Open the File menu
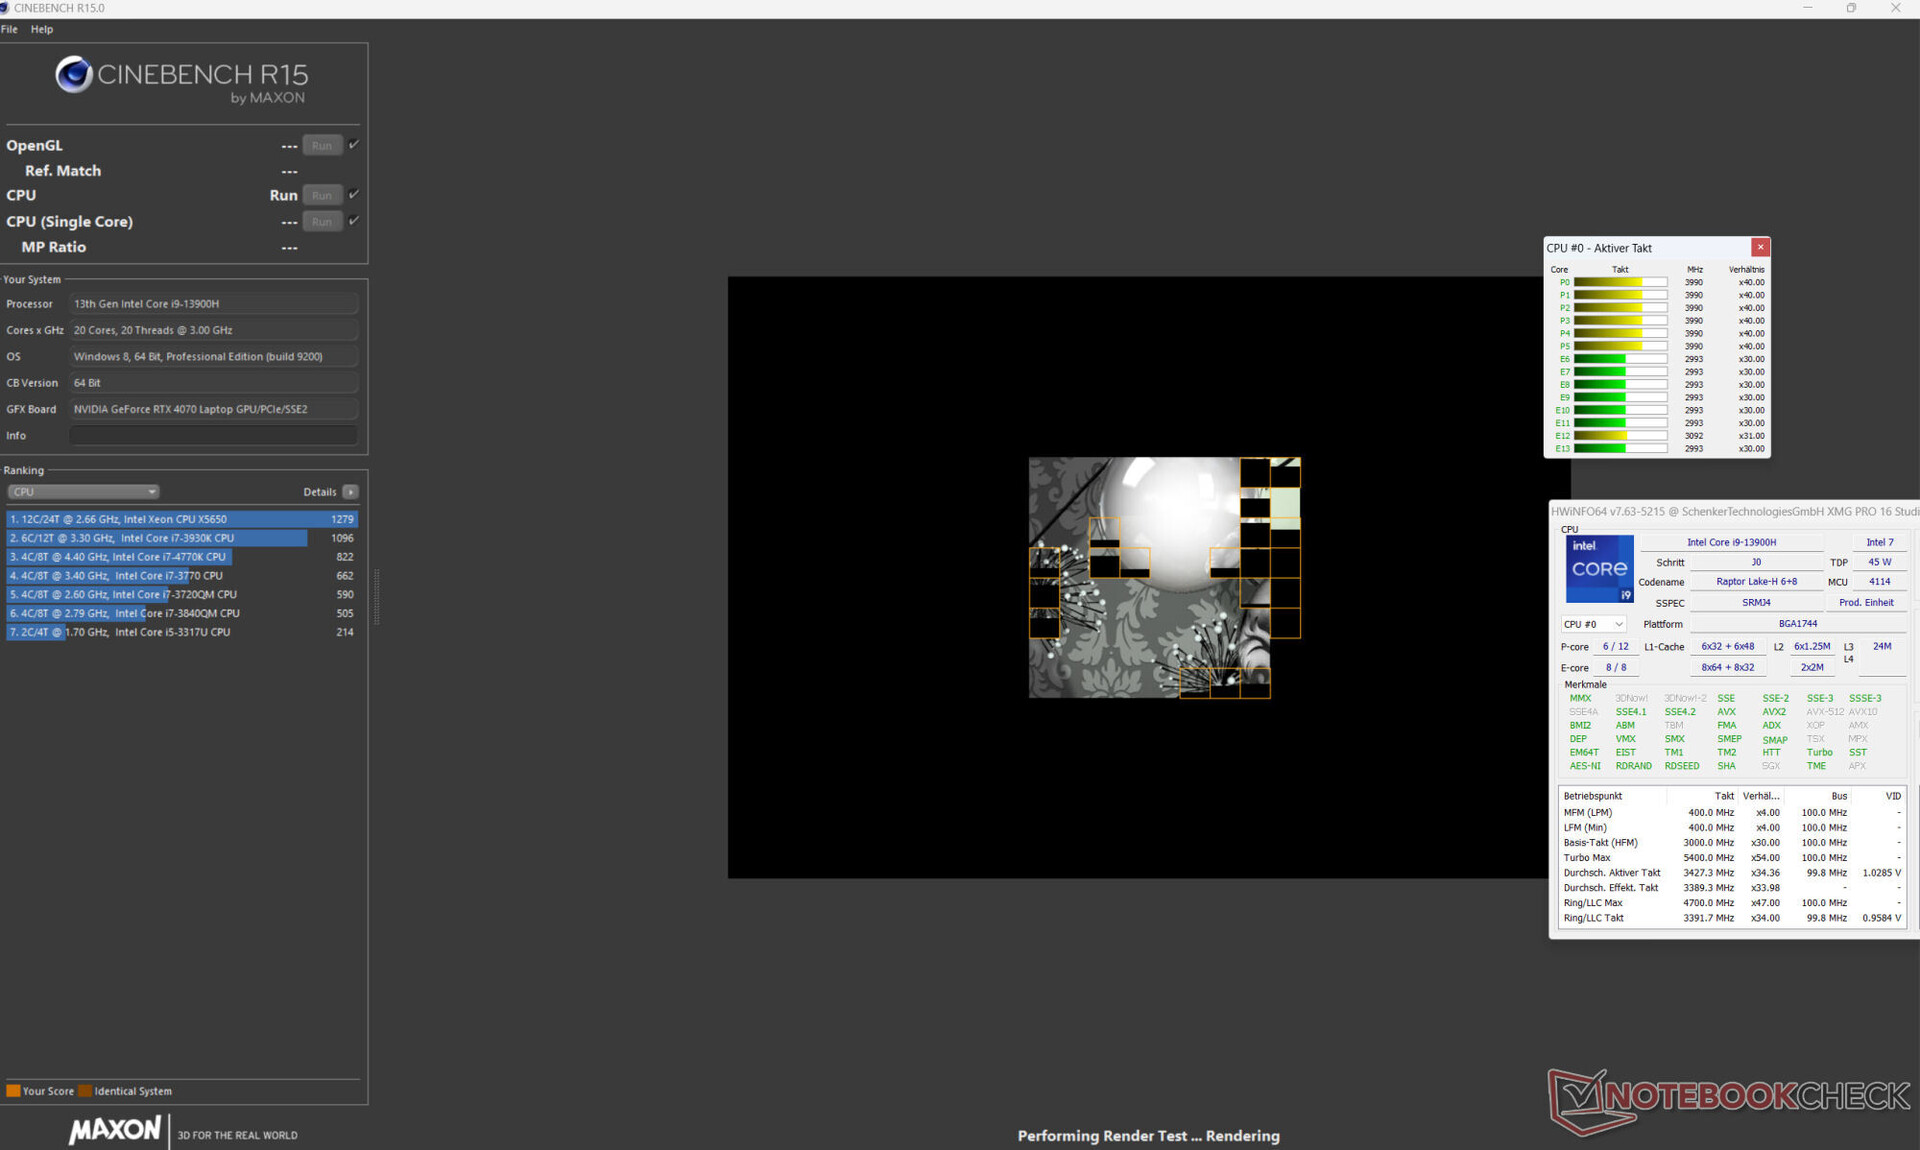Screen dimensions: 1920x1150 pyautogui.click(x=10, y=29)
